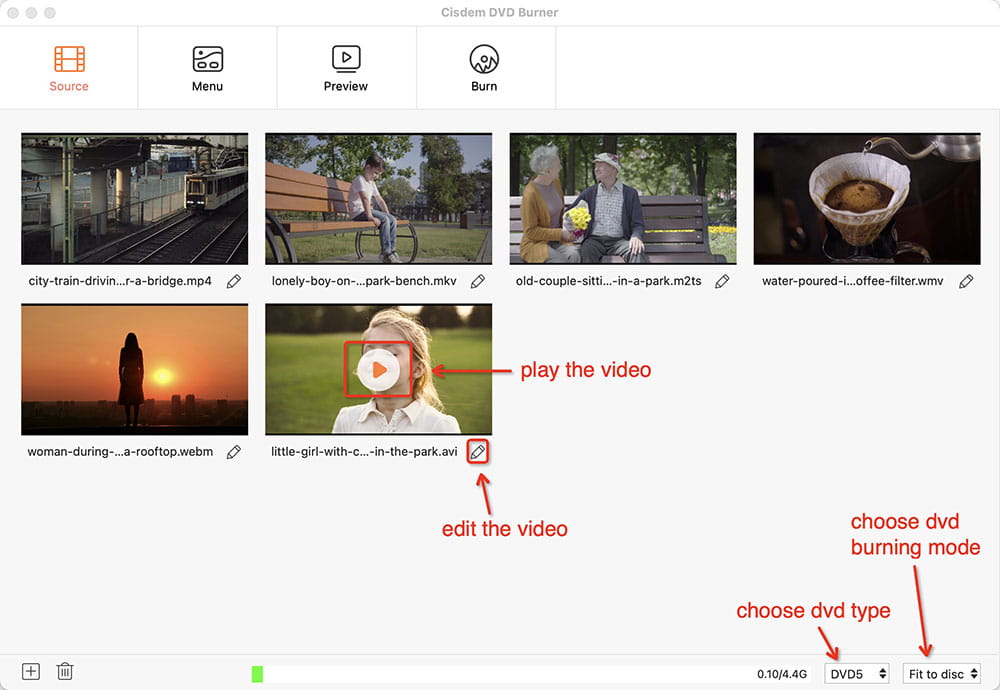The width and height of the screenshot is (1000, 690).
Task: Open editor for lonely boy park bench video
Action: [478, 281]
